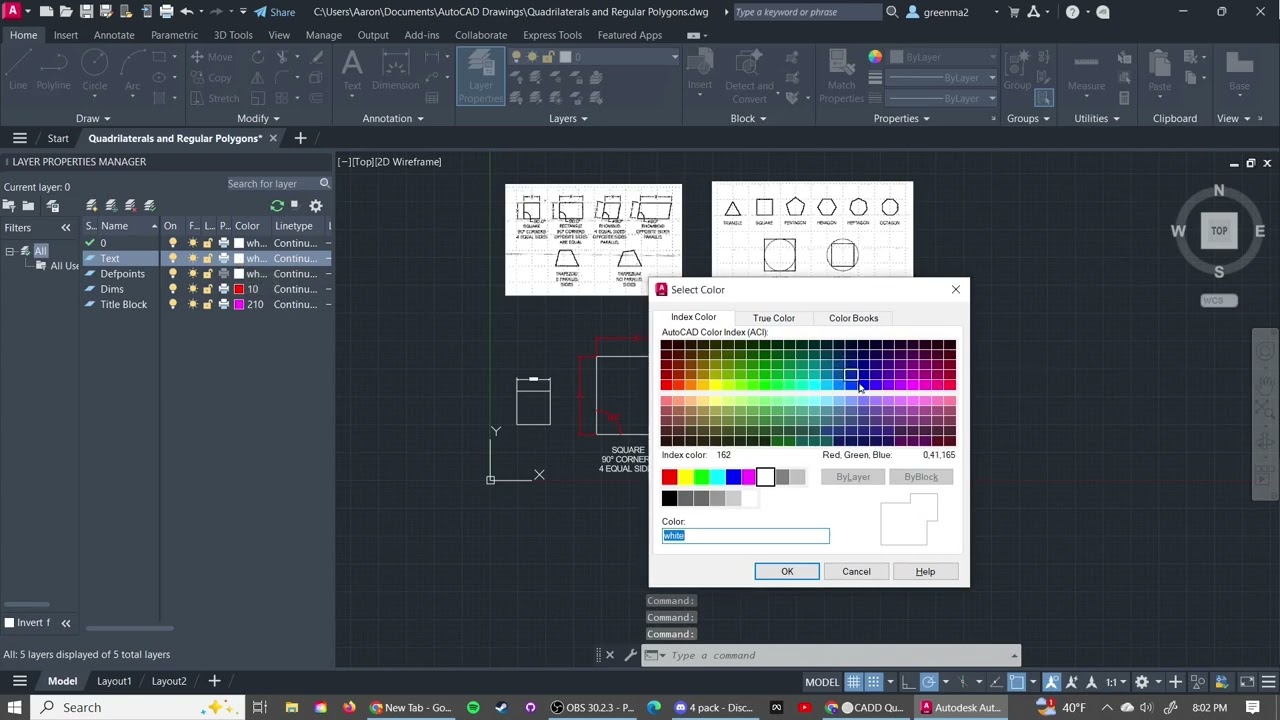Expand the Layers panel dropdown

point(569,119)
